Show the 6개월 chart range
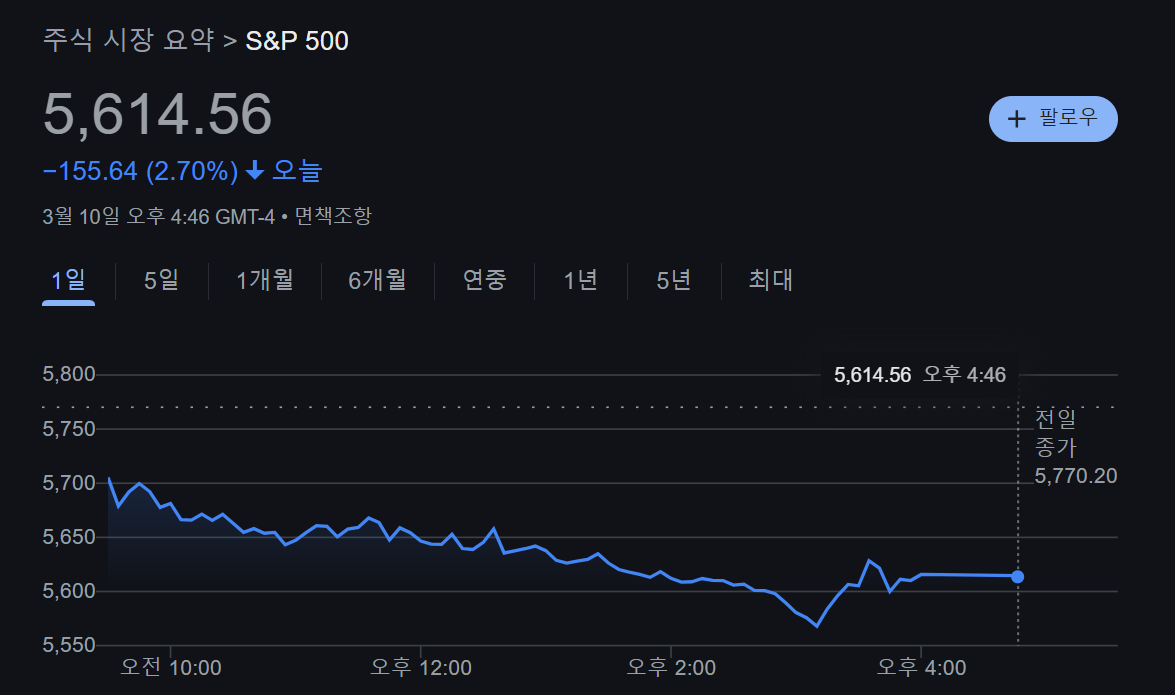The image size is (1175, 695). click(377, 280)
